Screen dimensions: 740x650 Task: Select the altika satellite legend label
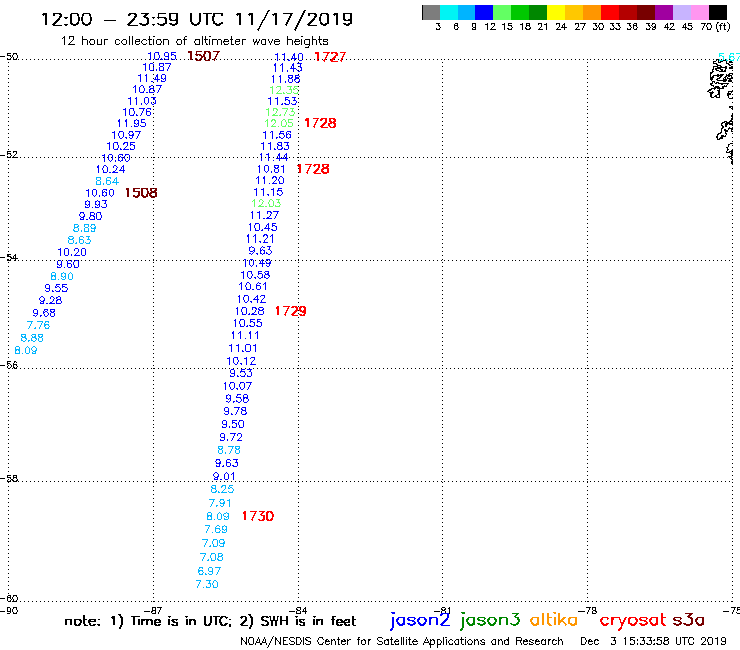coord(553,620)
